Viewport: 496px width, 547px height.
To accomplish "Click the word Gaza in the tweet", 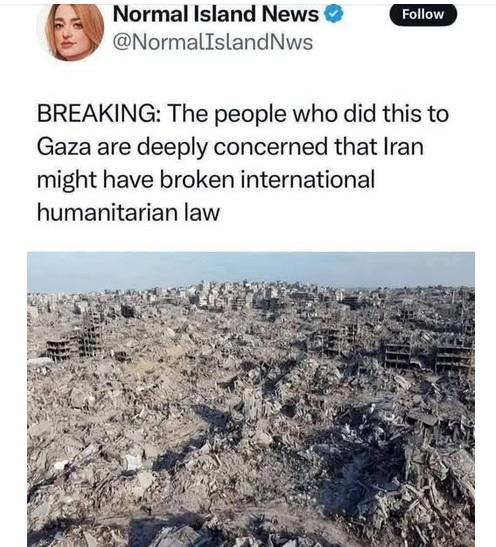I will 64,147.
